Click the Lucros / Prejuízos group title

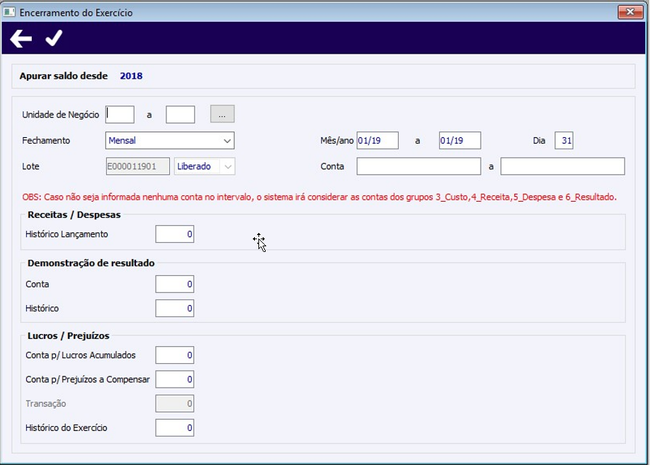coord(68,336)
